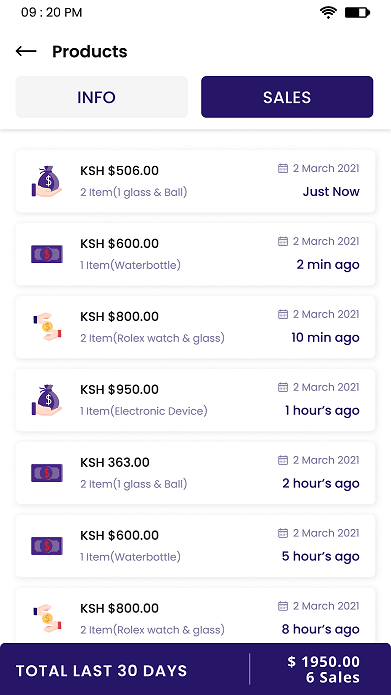Click the Wi-Fi icon in status bar
This screenshot has height=695, width=391.
click(328, 12)
